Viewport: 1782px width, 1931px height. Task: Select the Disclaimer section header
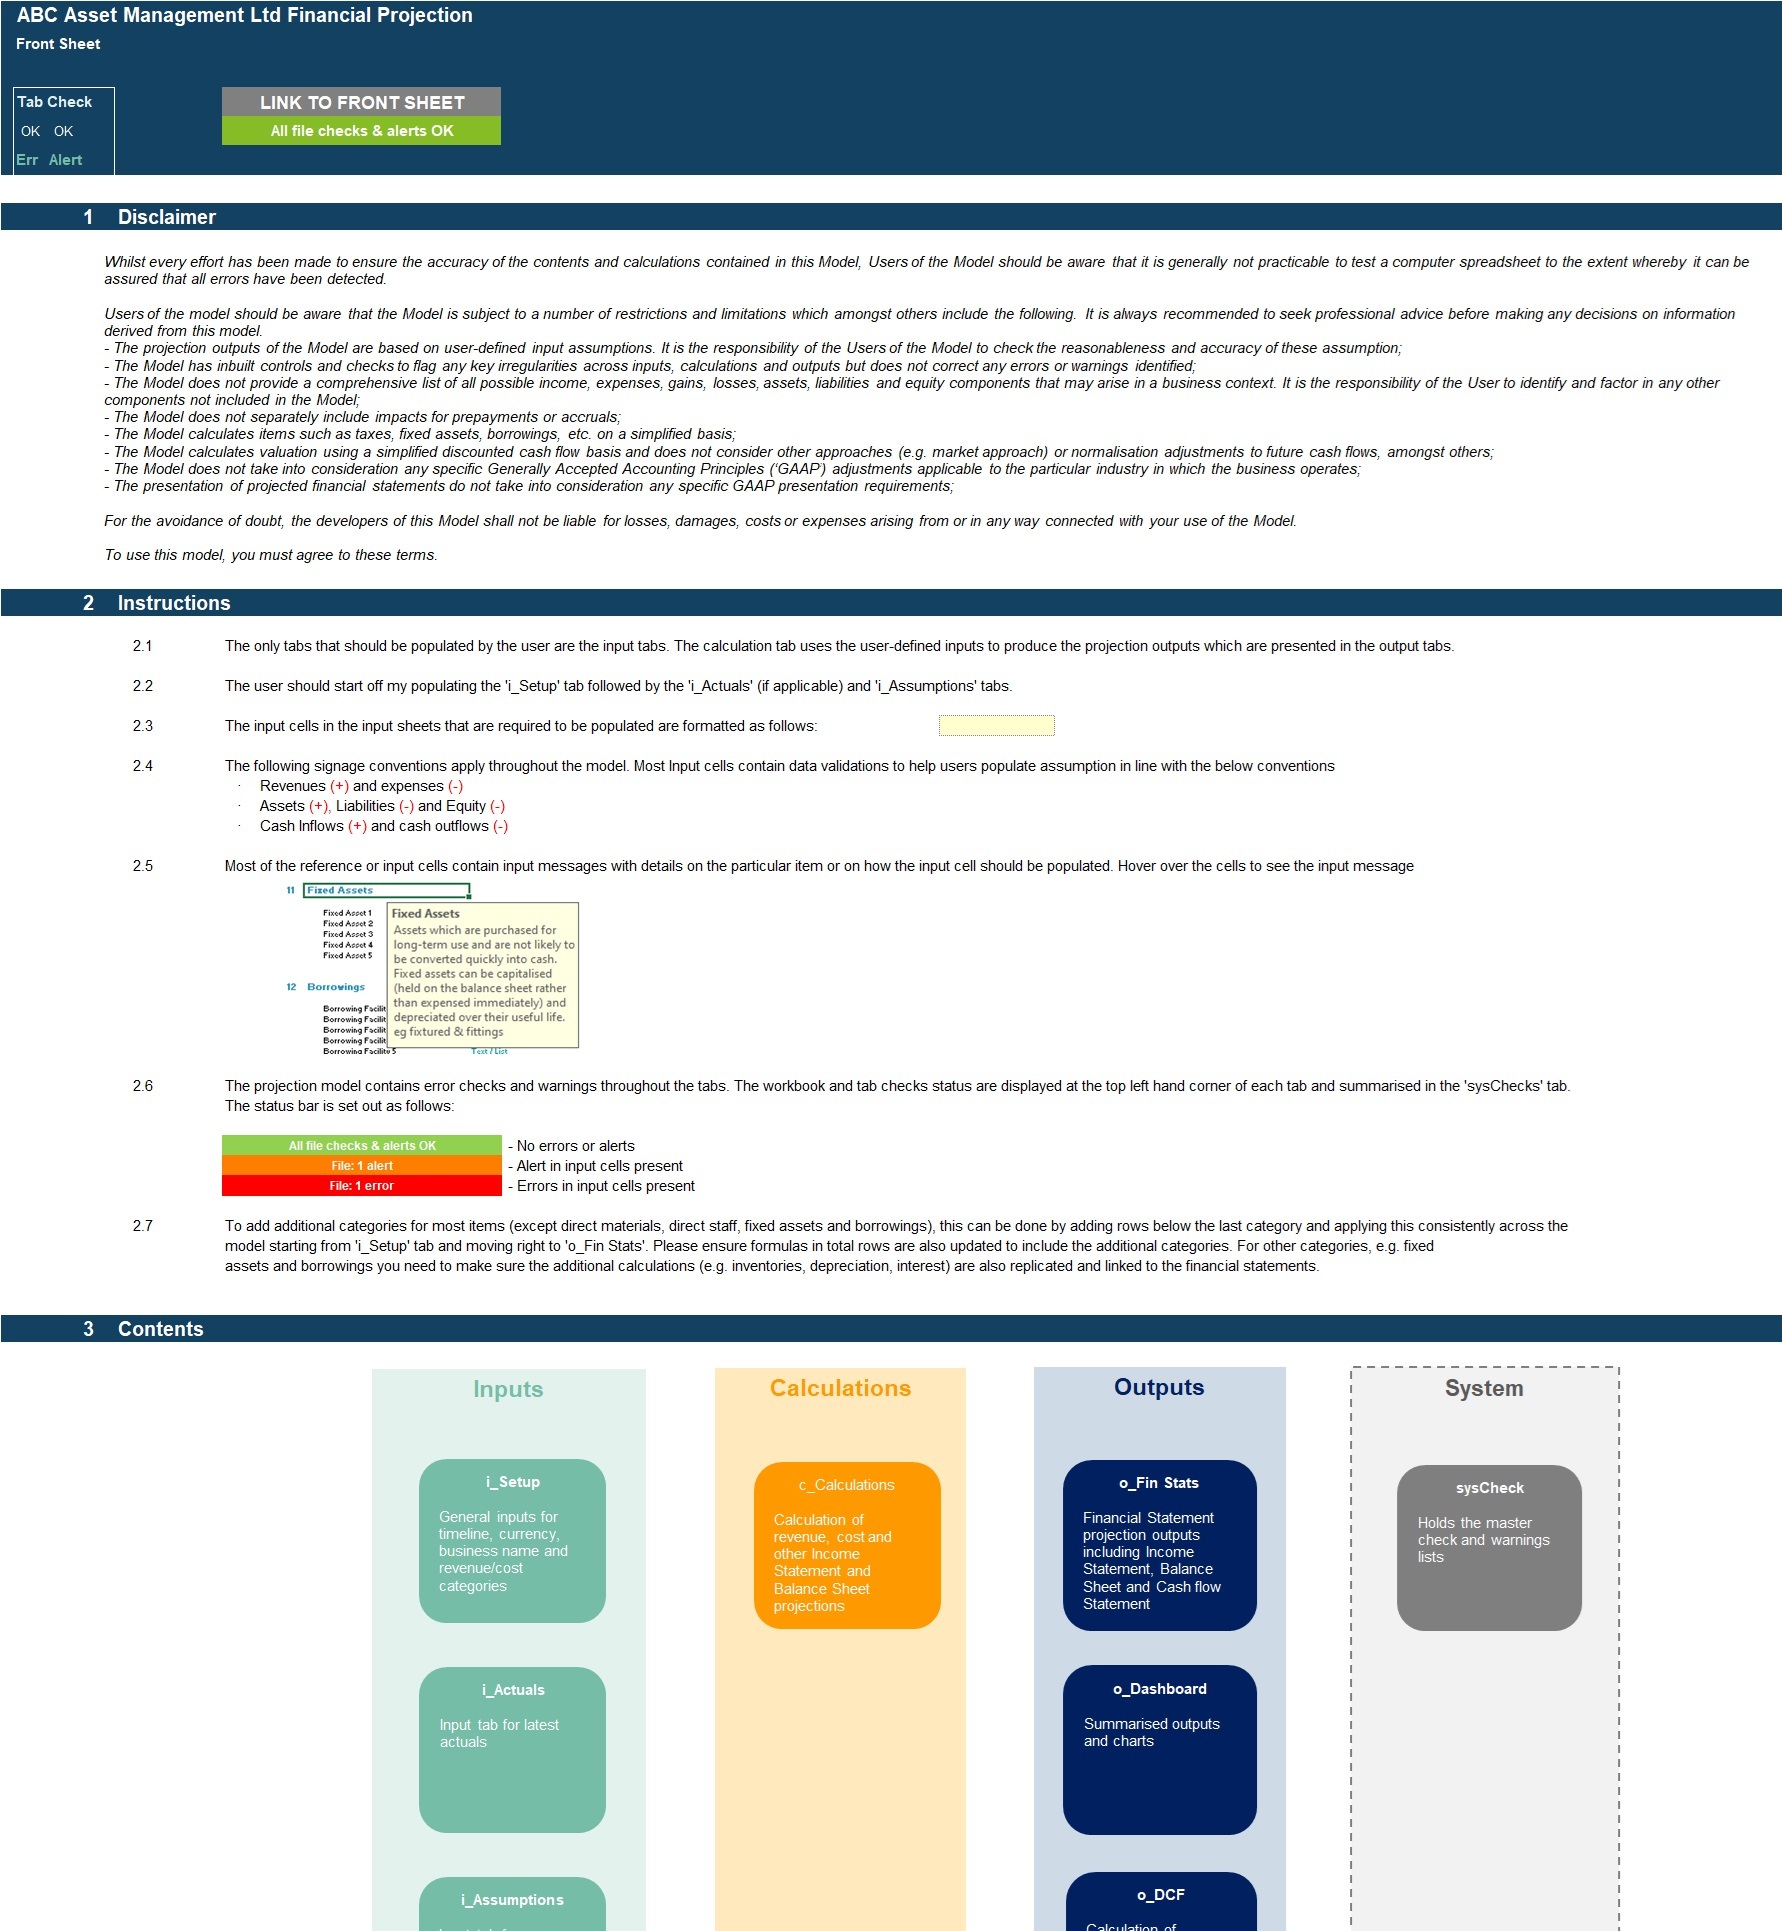tap(891, 217)
